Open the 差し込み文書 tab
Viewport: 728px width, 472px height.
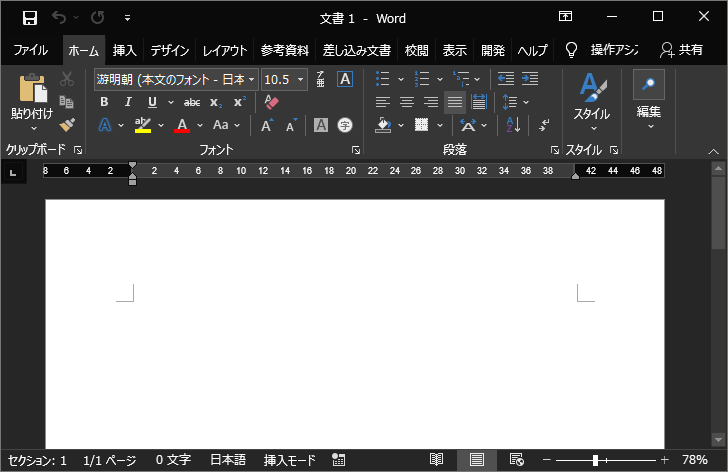pyautogui.click(x=357, y=50)
